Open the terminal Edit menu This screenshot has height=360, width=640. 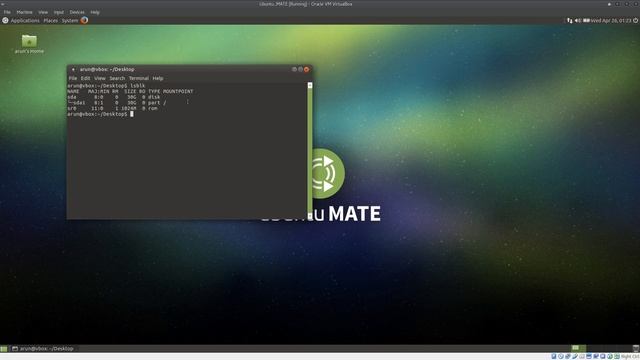point(85,78)
